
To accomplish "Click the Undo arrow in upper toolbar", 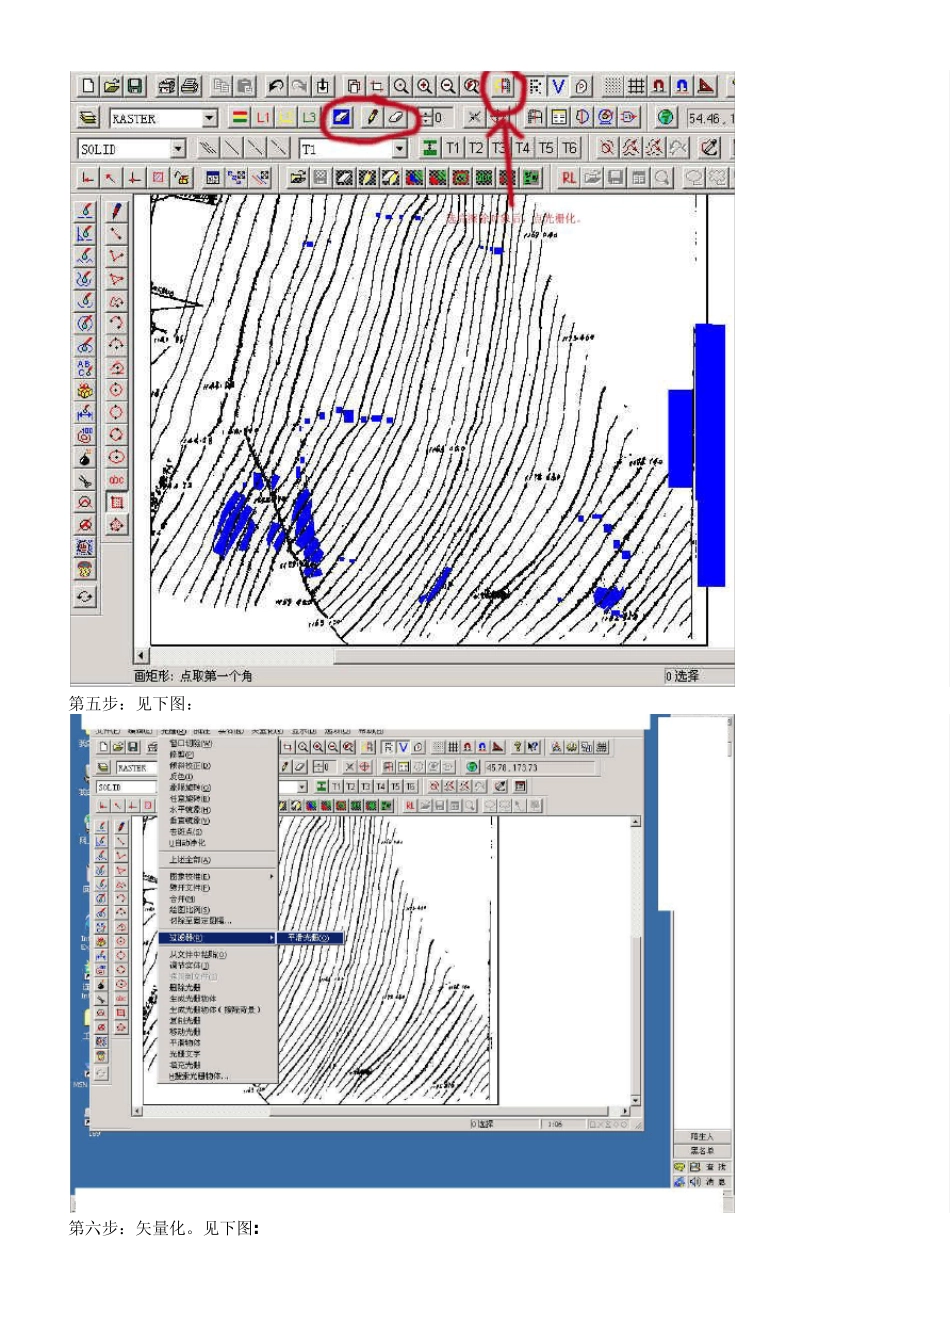I will (276, 86).
